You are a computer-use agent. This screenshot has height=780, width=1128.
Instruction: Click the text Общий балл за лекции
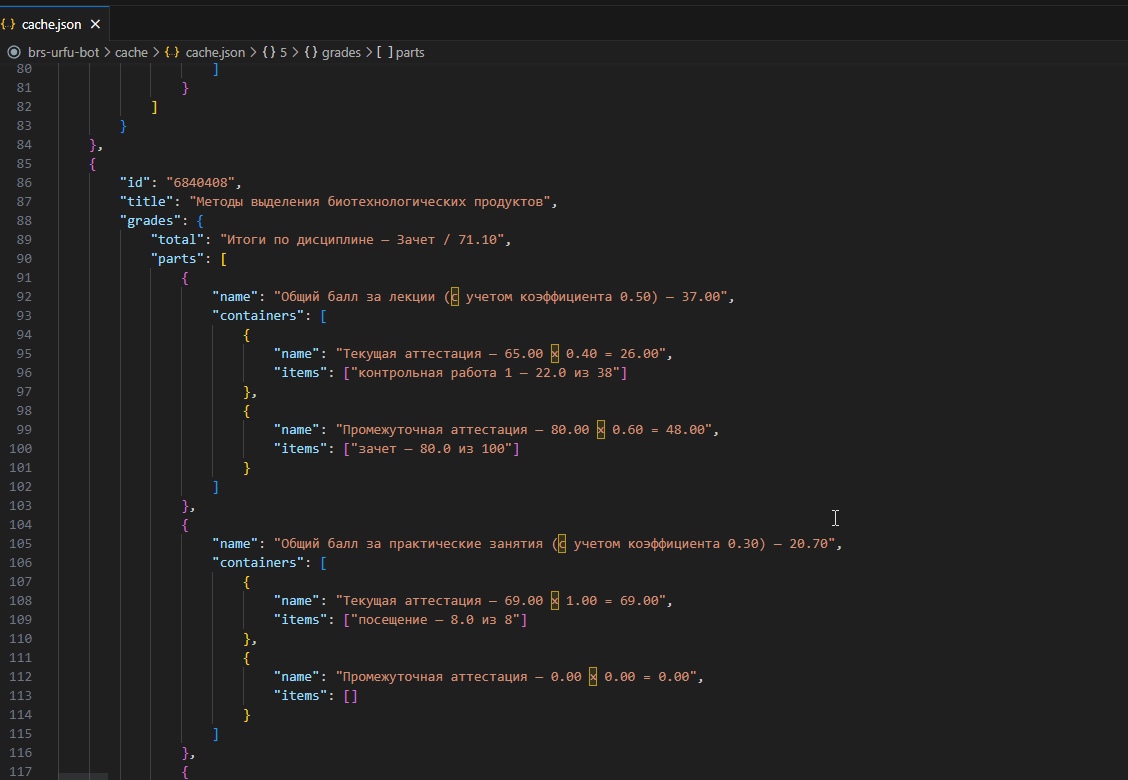358,296
